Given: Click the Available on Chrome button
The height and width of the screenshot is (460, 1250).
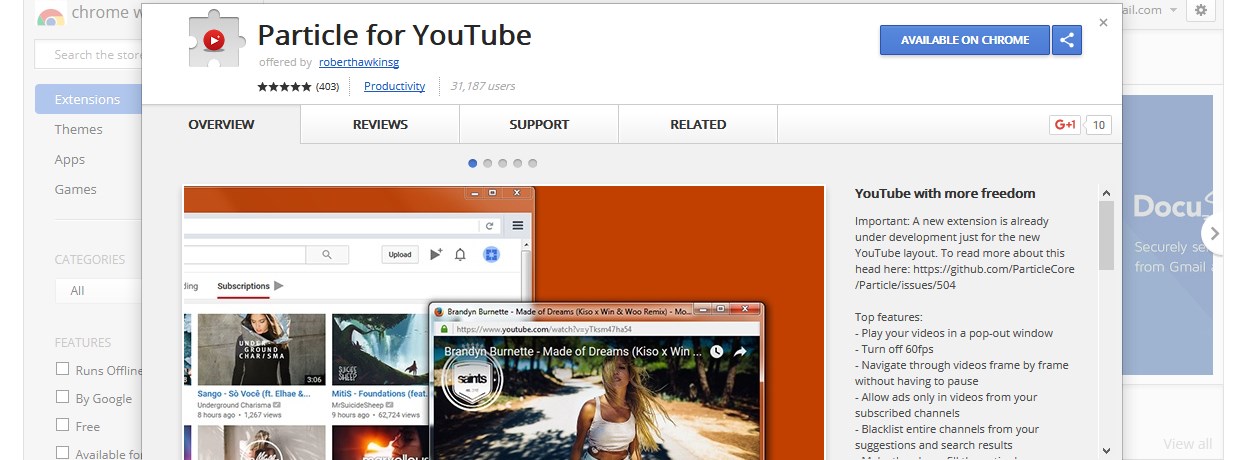Looking at the screenshot, I should pos(965,40).
